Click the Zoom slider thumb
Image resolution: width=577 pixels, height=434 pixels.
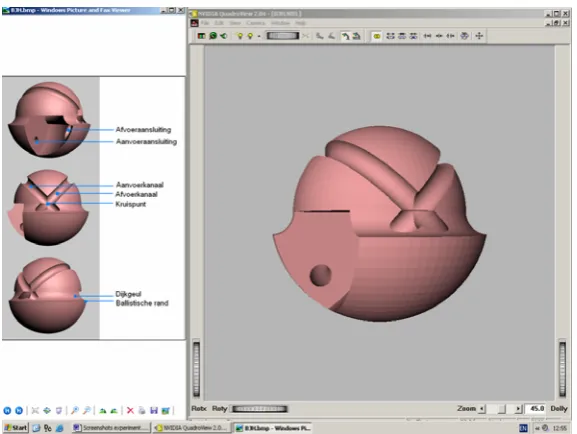(x=501, y=409)
